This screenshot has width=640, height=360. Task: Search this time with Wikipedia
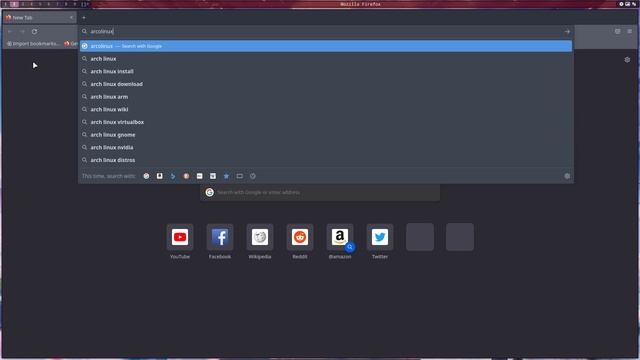click(x=213, y=176)
